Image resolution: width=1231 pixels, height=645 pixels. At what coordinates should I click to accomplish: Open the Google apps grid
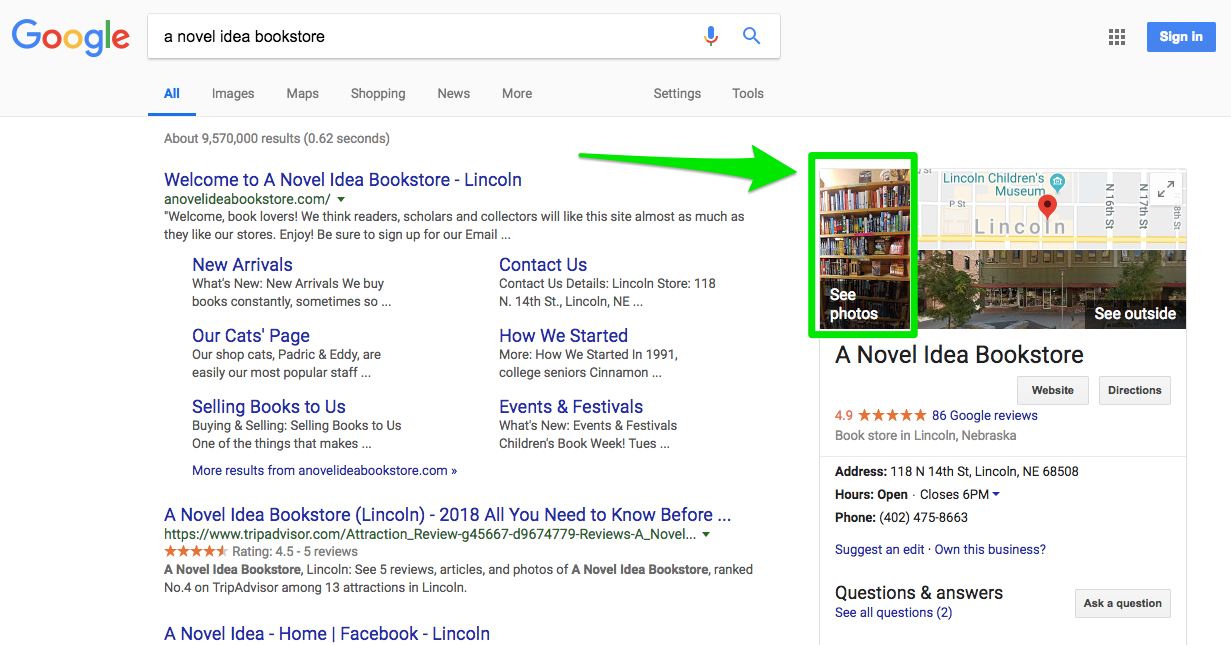[x=1117, y=37]
